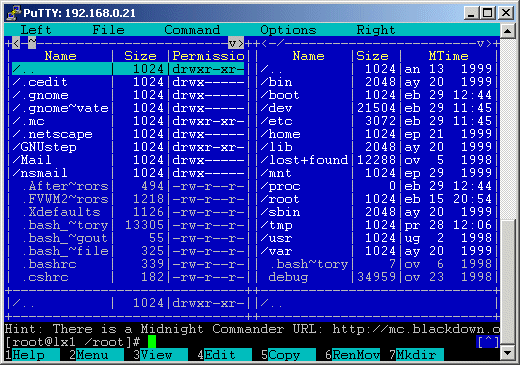The width and height of the screenshot is (520, 365).
Task: Select the /usr directory in right panel
Action: pyautogui.click(x=376, y=238)
